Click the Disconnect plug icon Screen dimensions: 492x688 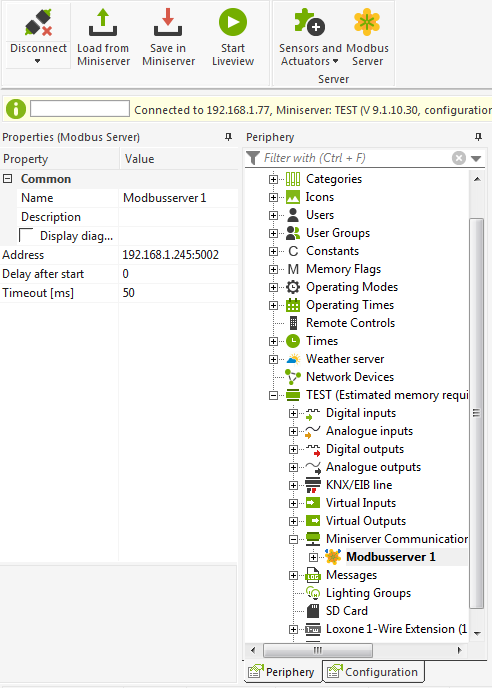39,22
